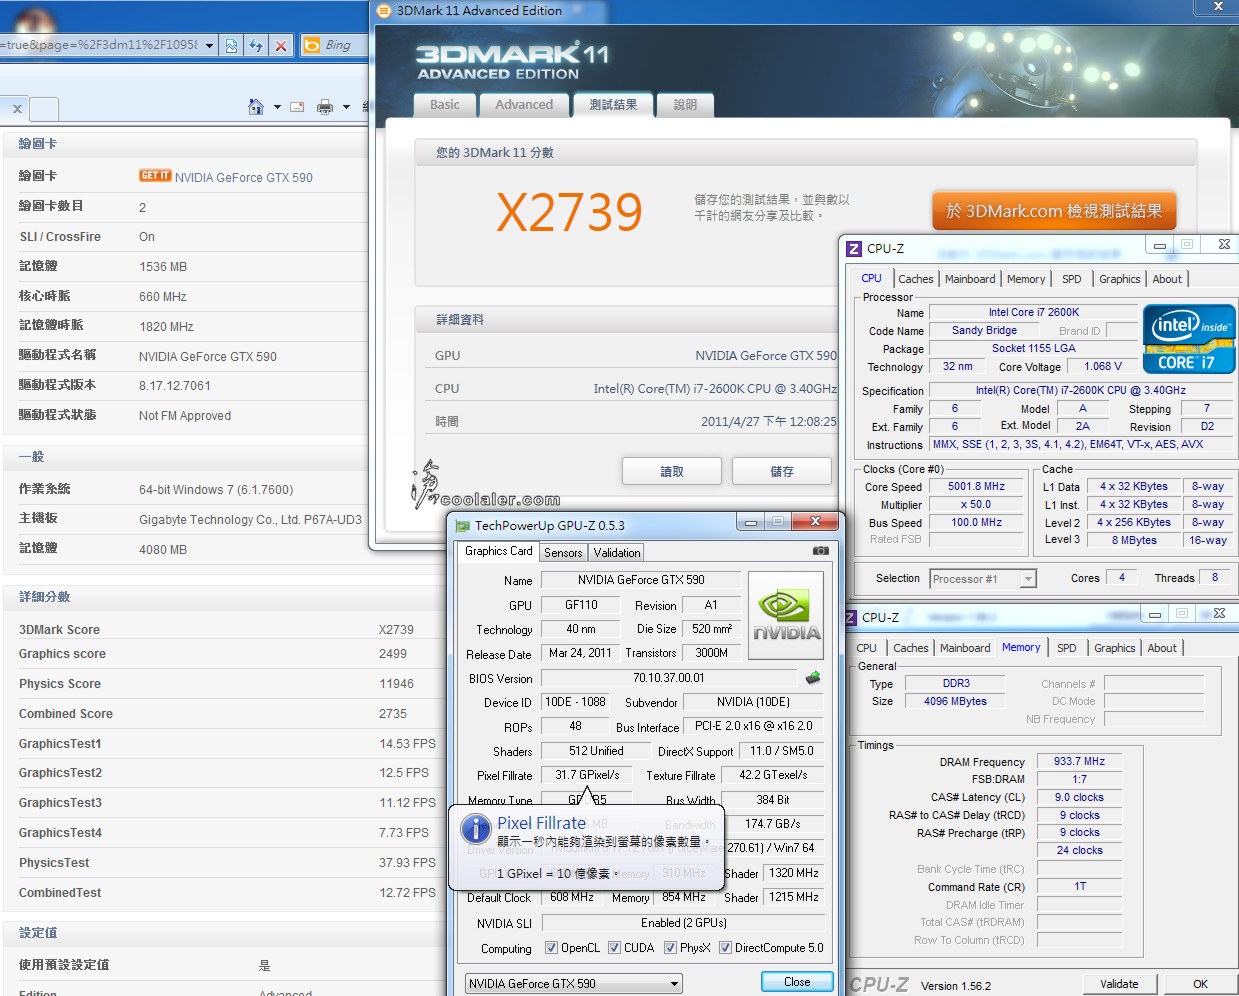Image resolution: width=1239 pixels, height=996 pixels.
Task: Switch to Validation tab in GPU-Z
Action: point(617,553)
